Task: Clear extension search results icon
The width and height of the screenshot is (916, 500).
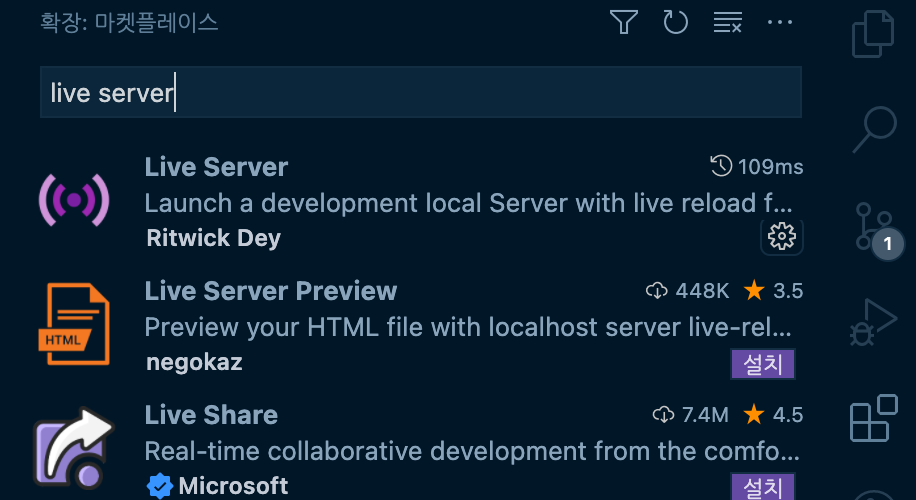Action: tap(727, 23)
